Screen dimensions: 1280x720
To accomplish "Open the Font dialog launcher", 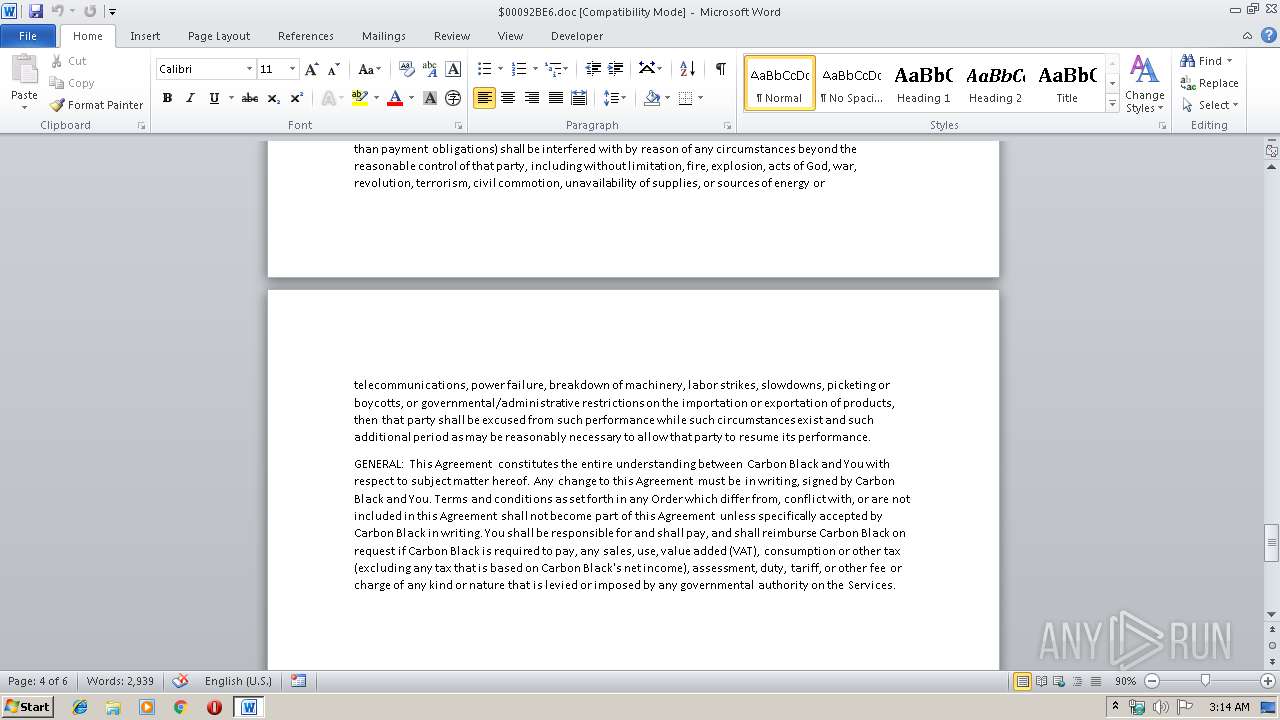I will pyautogui.click(x=459, y=126).
